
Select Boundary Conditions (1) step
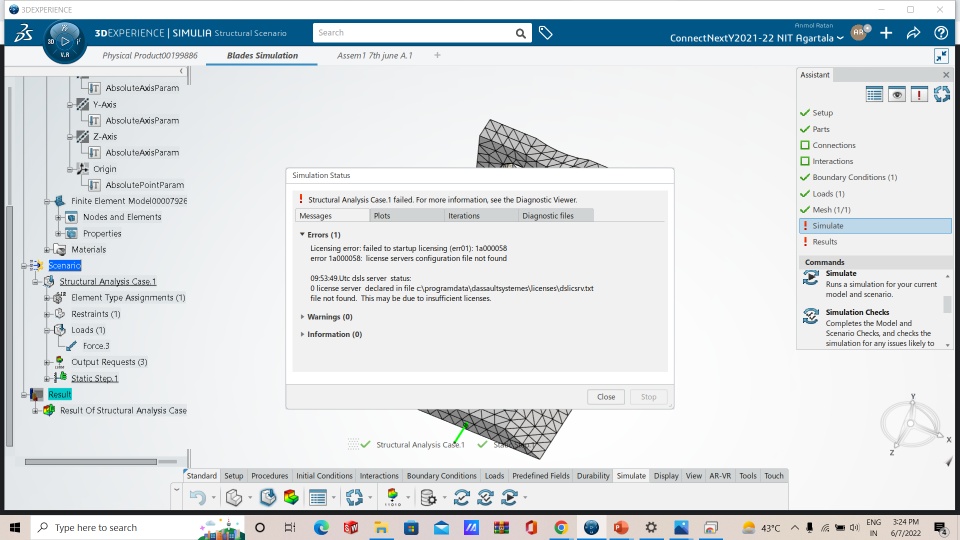click(854, 178)
